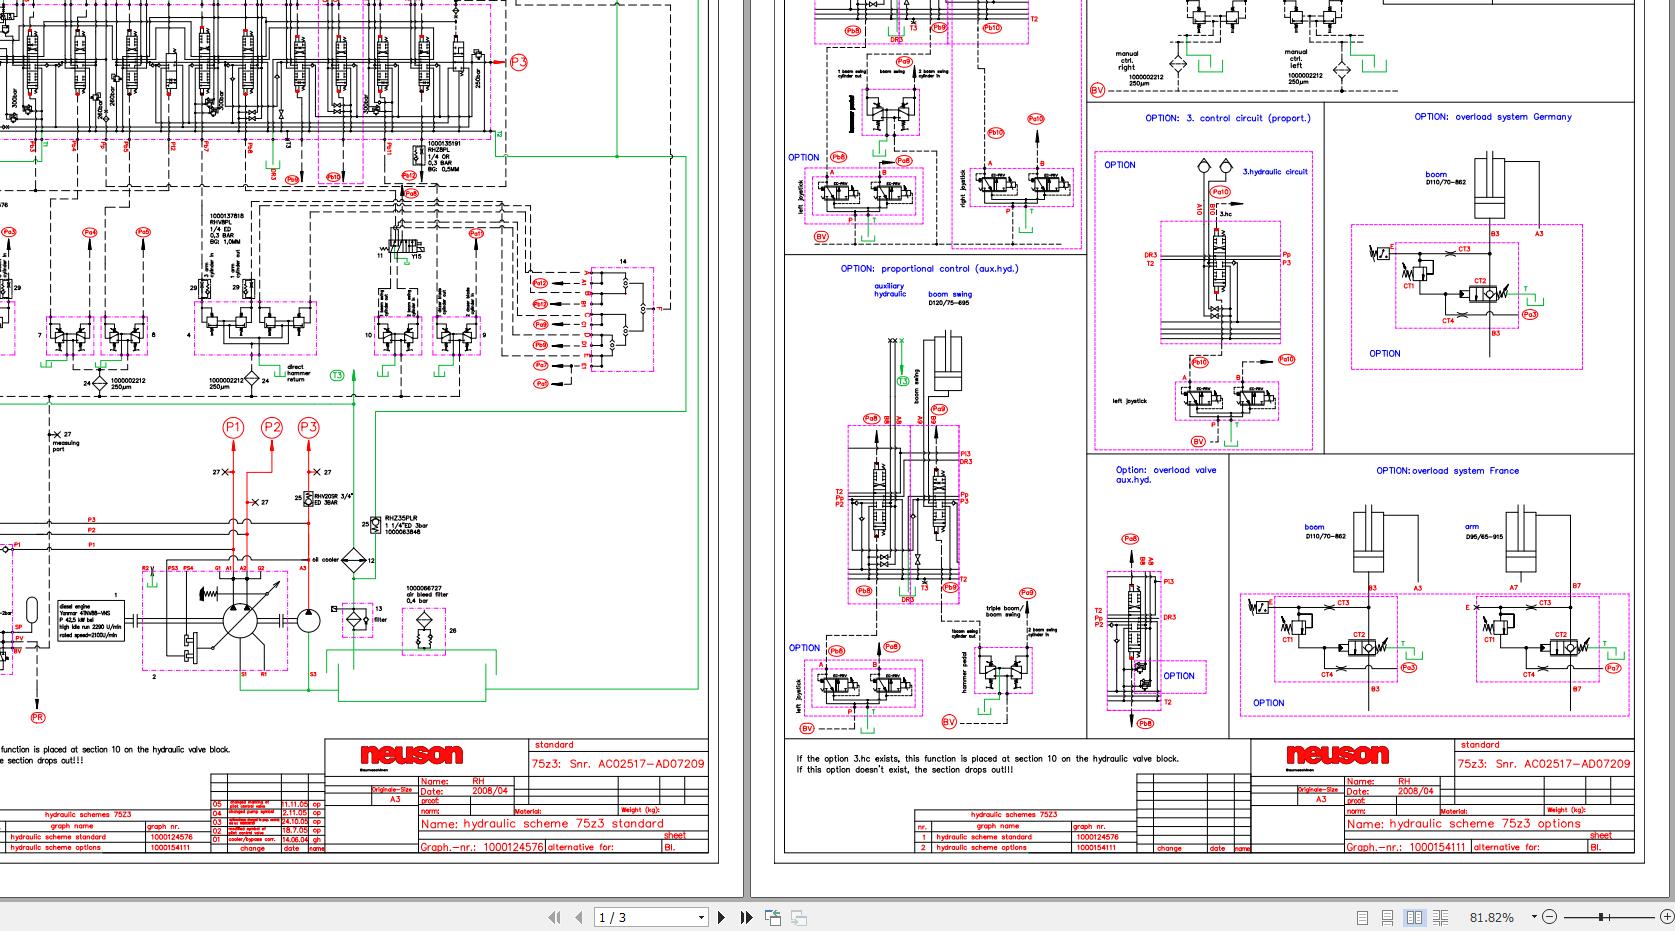Select the next view (forward) icon

click(x=798, y=917)
